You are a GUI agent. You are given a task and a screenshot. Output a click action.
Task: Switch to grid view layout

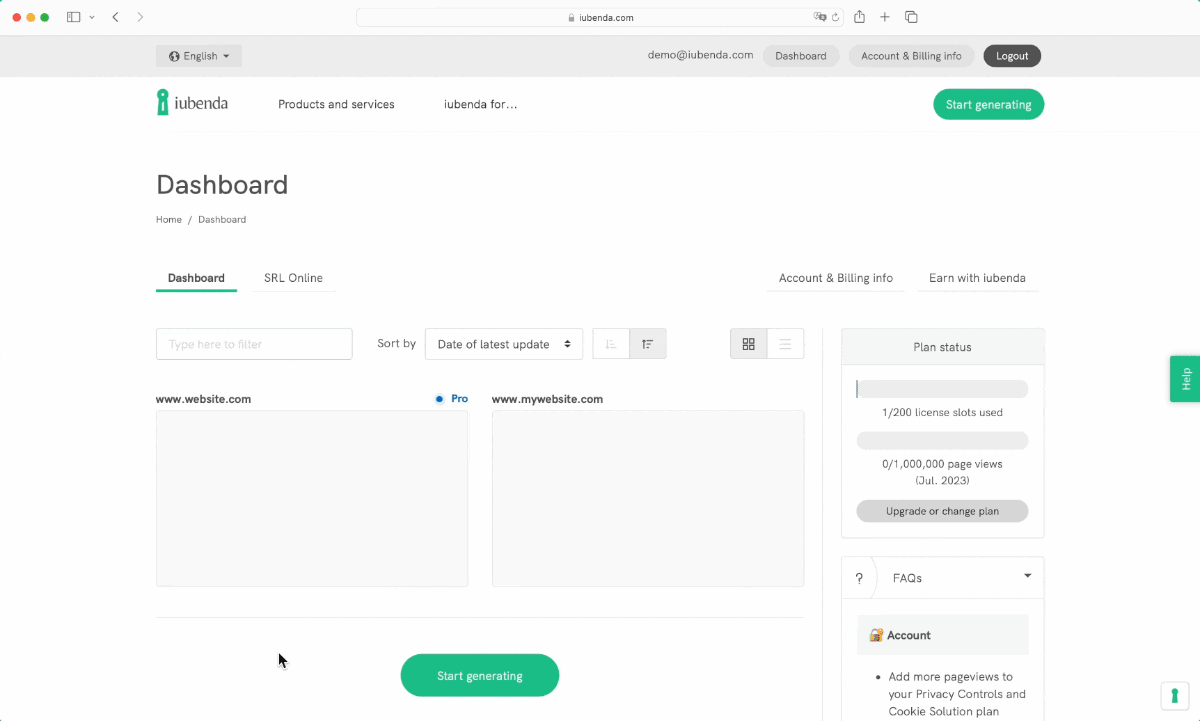click(x=748, y=344)
